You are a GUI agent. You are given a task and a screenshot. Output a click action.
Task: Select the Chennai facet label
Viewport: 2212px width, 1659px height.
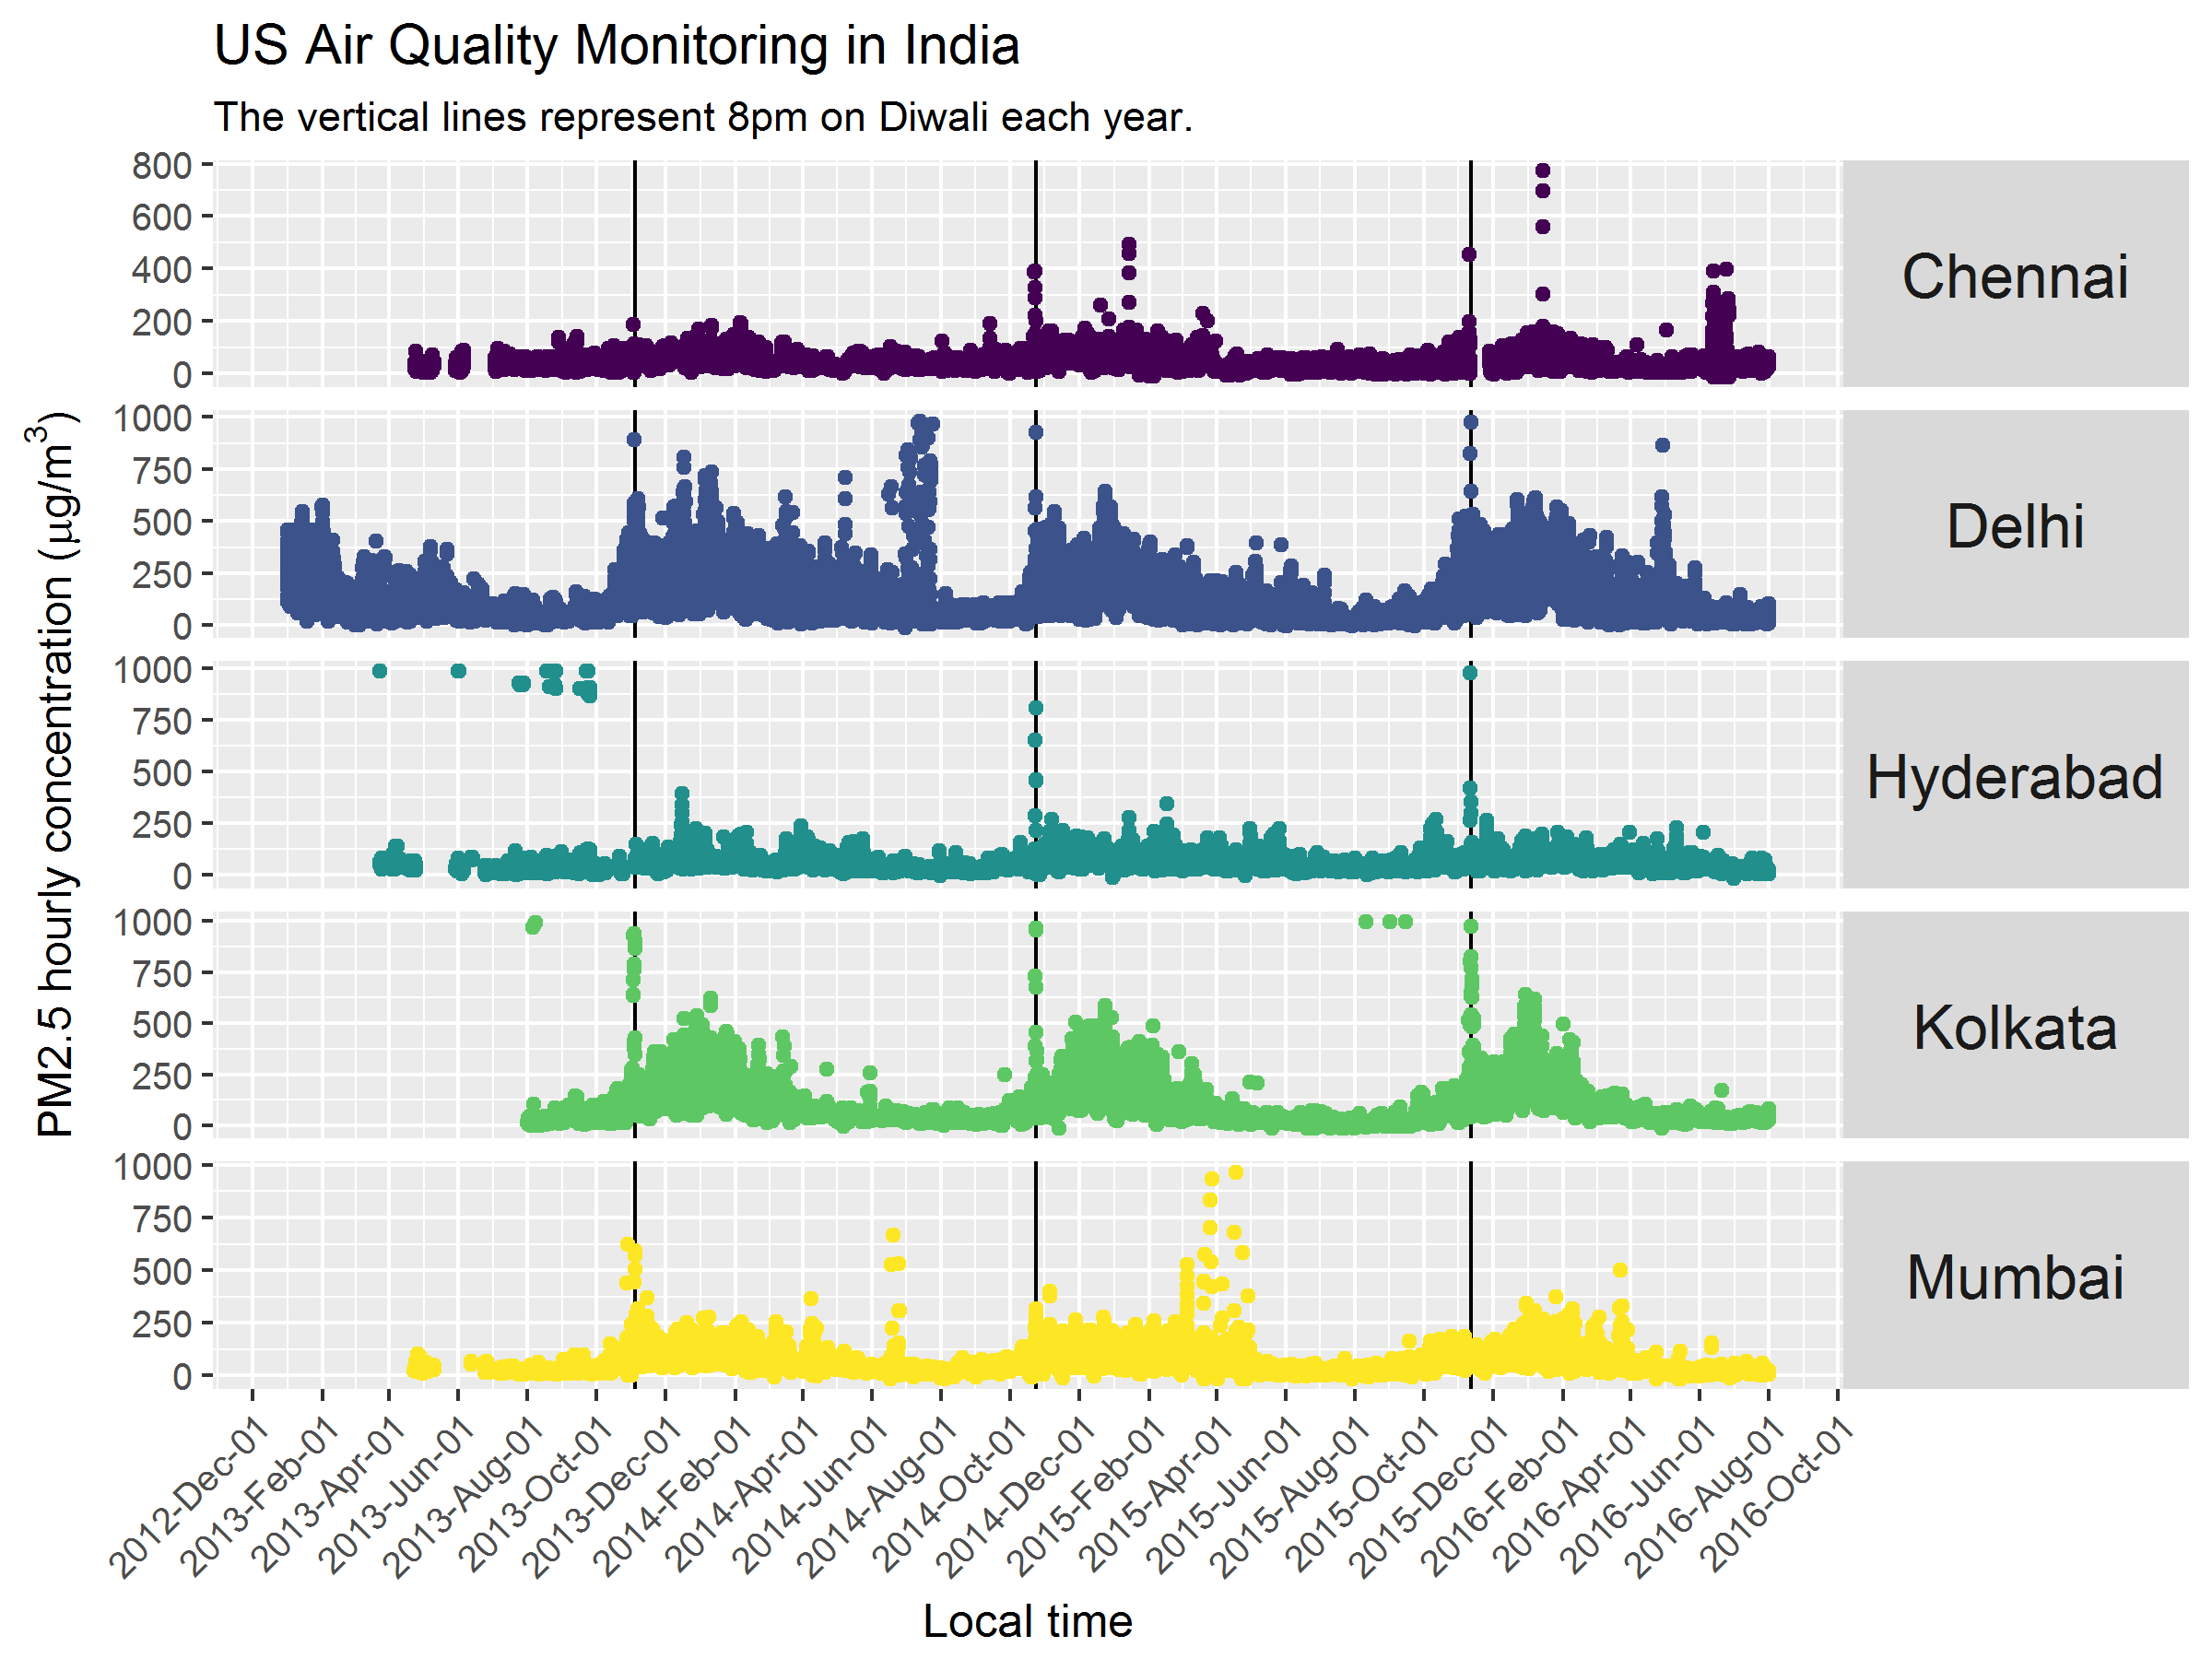pos(2014,276)
